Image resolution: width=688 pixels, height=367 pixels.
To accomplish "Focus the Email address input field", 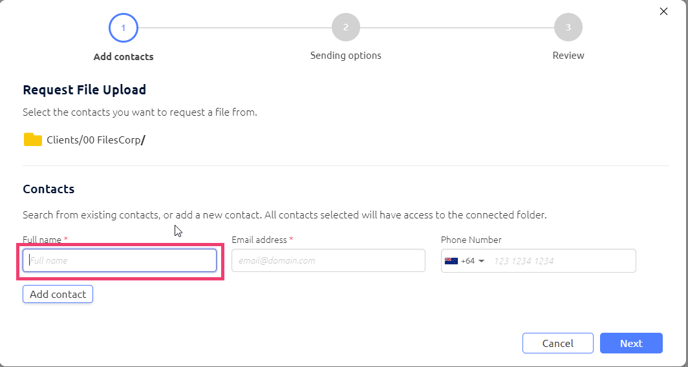I will (x=328, y=261).
